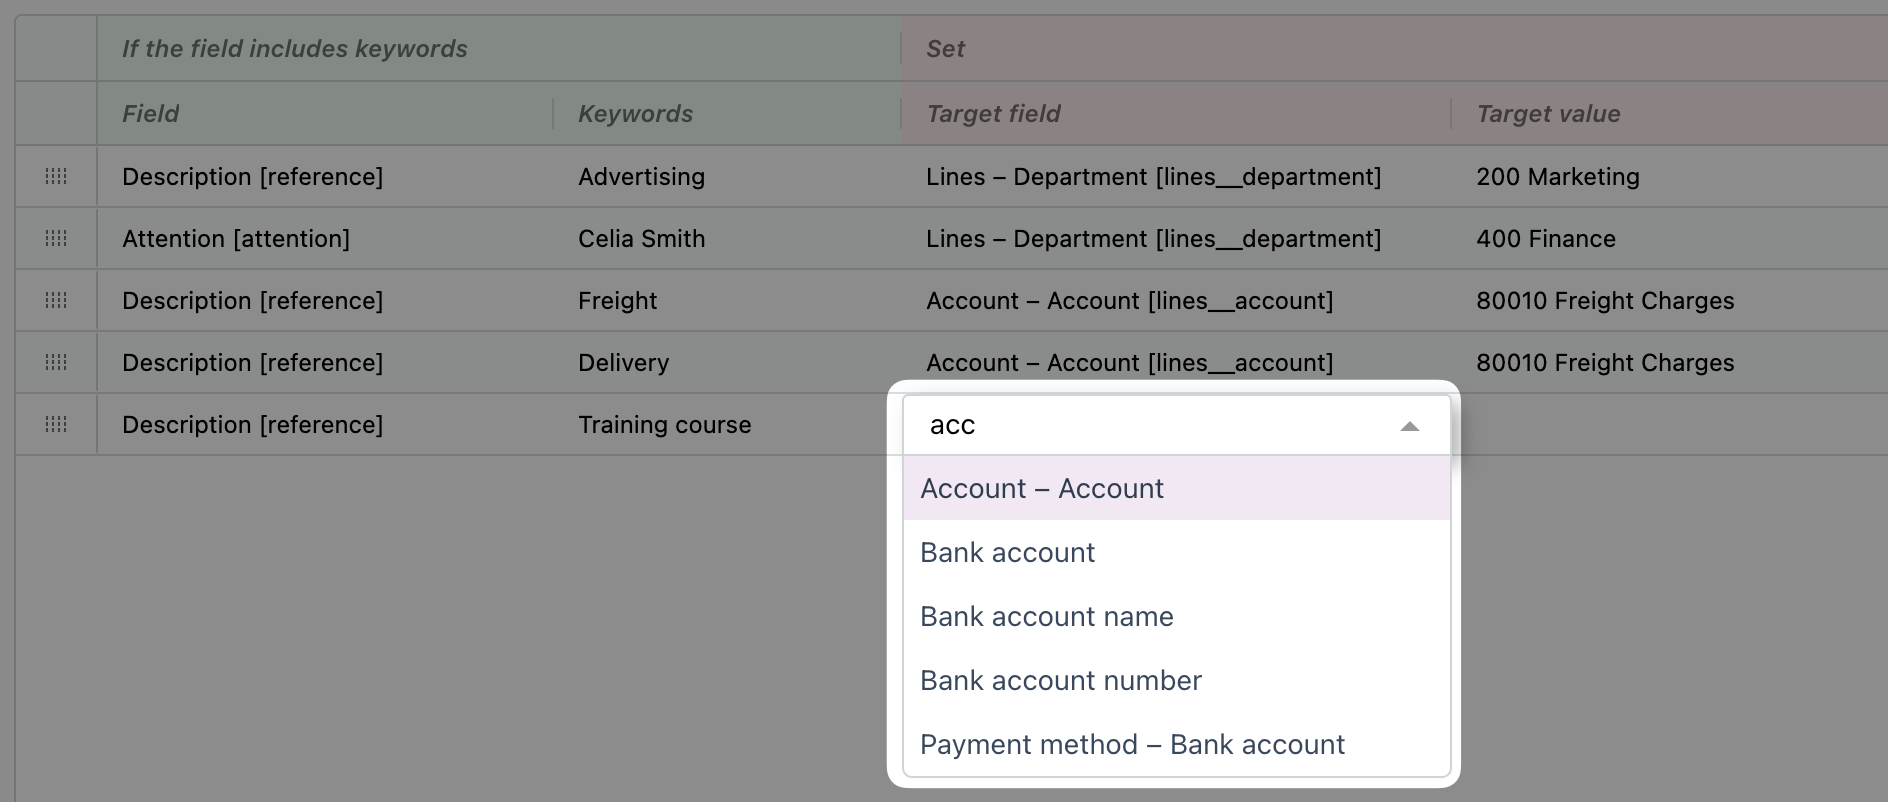Click the 'Set' group header

(1395, 48)
